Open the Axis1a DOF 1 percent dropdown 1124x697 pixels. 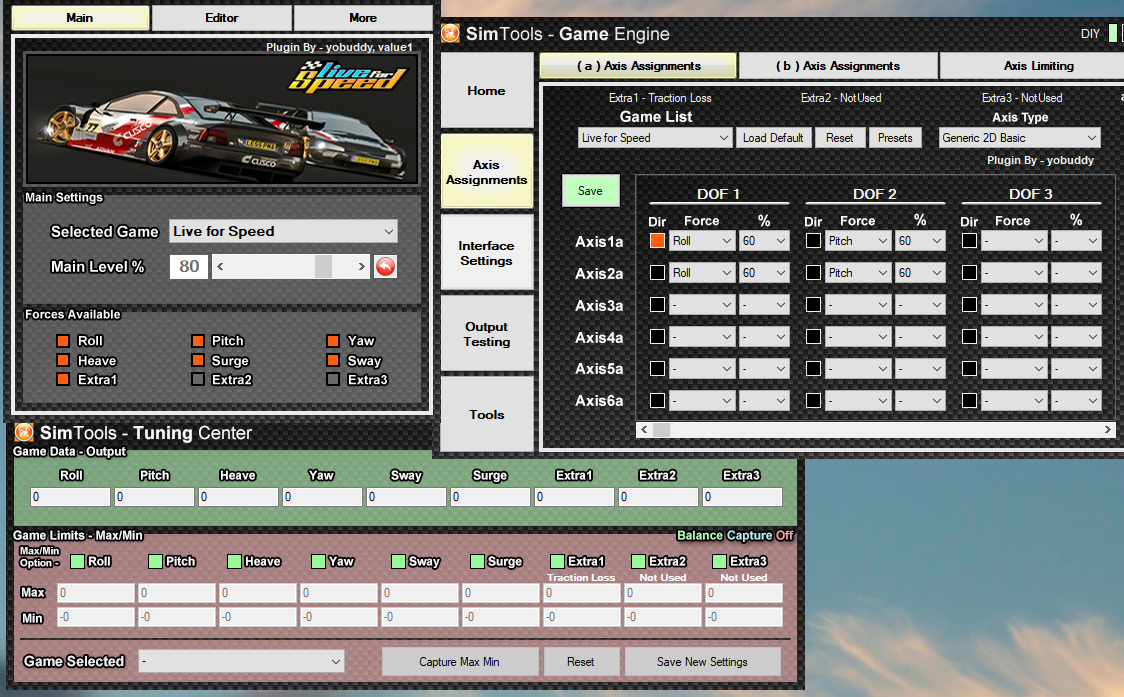point(764,241)
